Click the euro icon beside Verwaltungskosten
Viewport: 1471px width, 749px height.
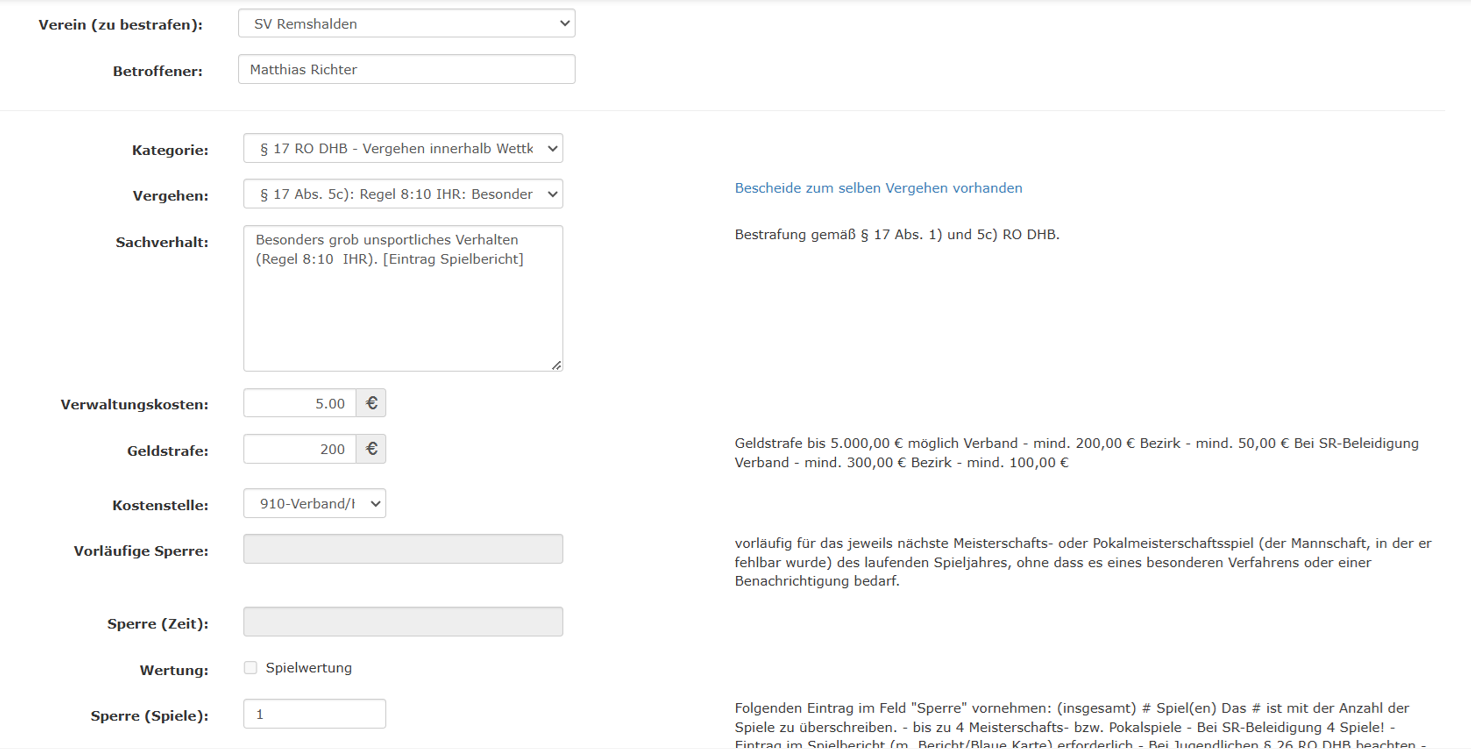pos(371,403)
